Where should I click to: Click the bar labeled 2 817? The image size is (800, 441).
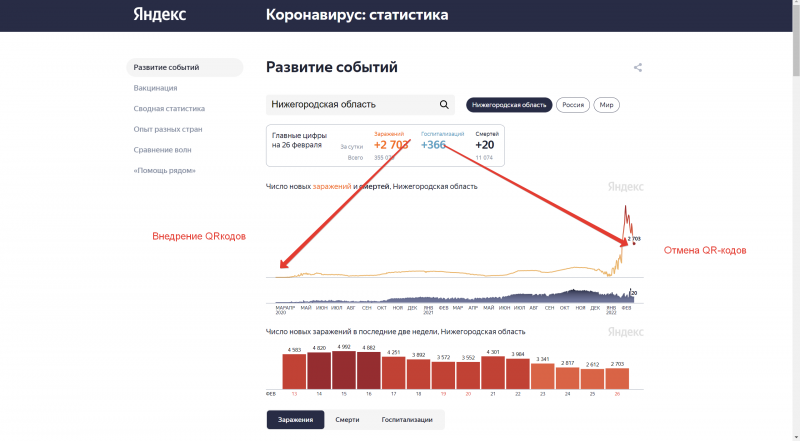[567, 378]
